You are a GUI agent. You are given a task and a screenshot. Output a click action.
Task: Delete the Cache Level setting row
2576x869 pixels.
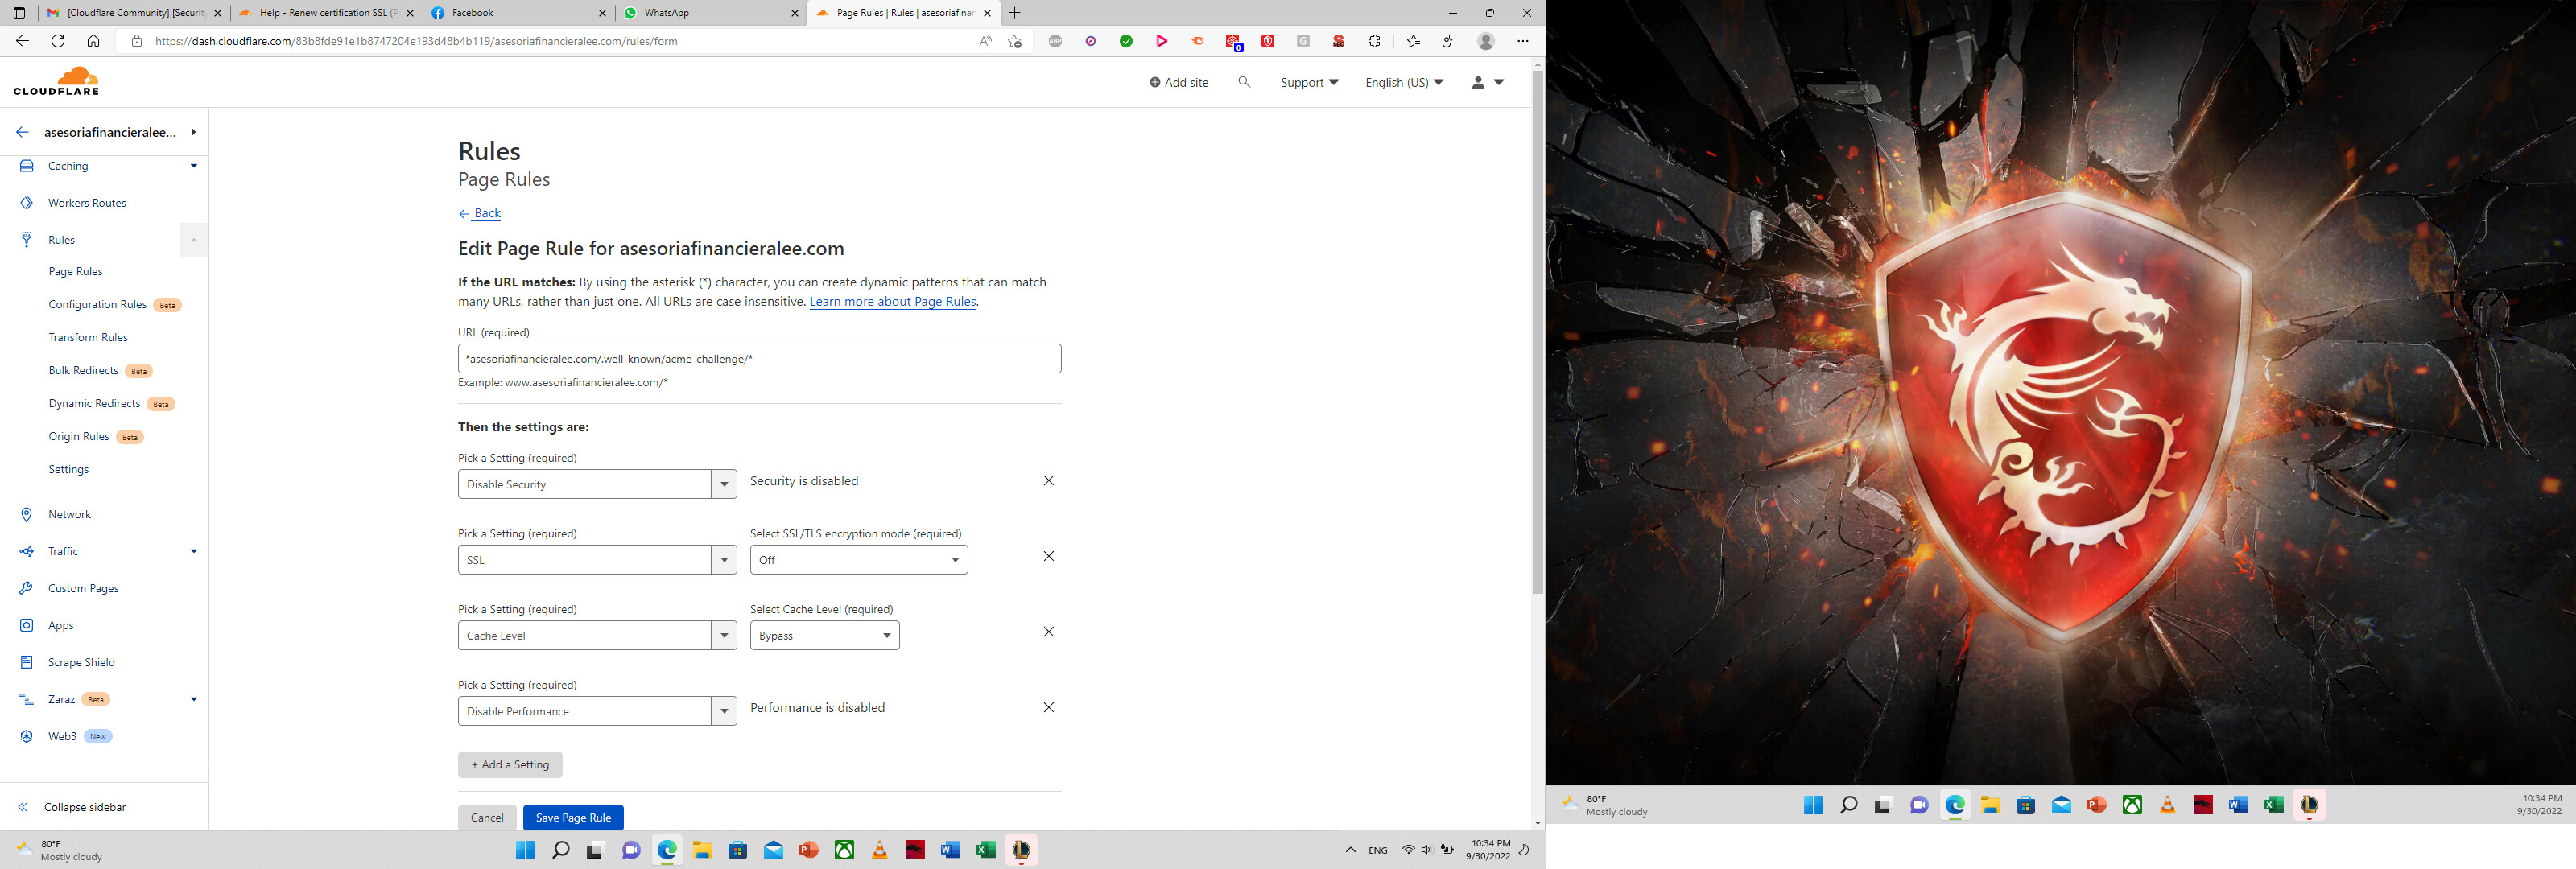coord(1048,632)
